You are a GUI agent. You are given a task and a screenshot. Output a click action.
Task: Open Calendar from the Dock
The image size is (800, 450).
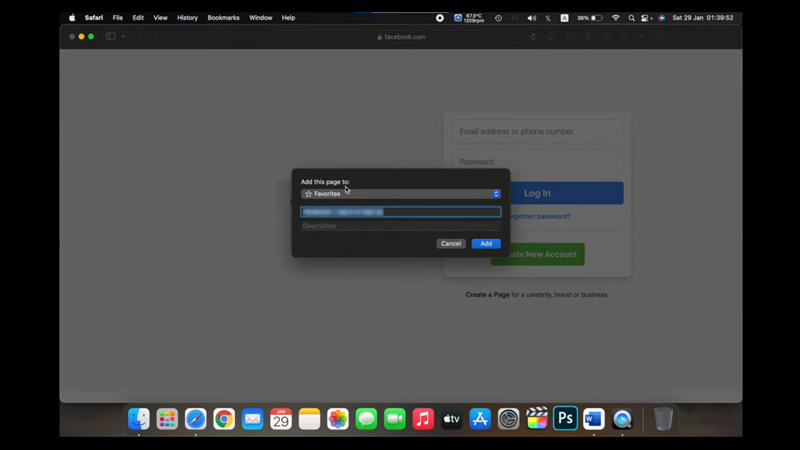point(281,419)
